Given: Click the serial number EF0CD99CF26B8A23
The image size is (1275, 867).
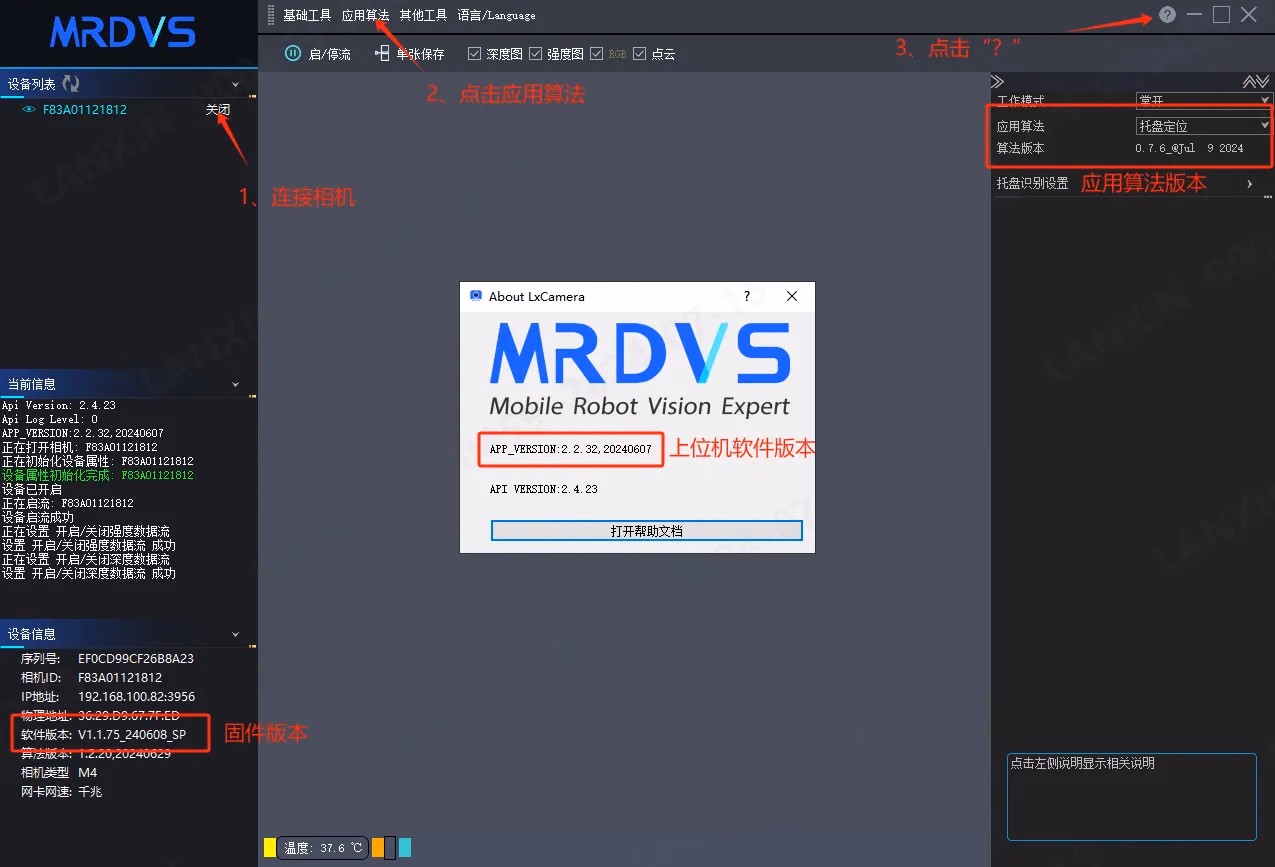Looking at the screenshot, I should point(136,659).
